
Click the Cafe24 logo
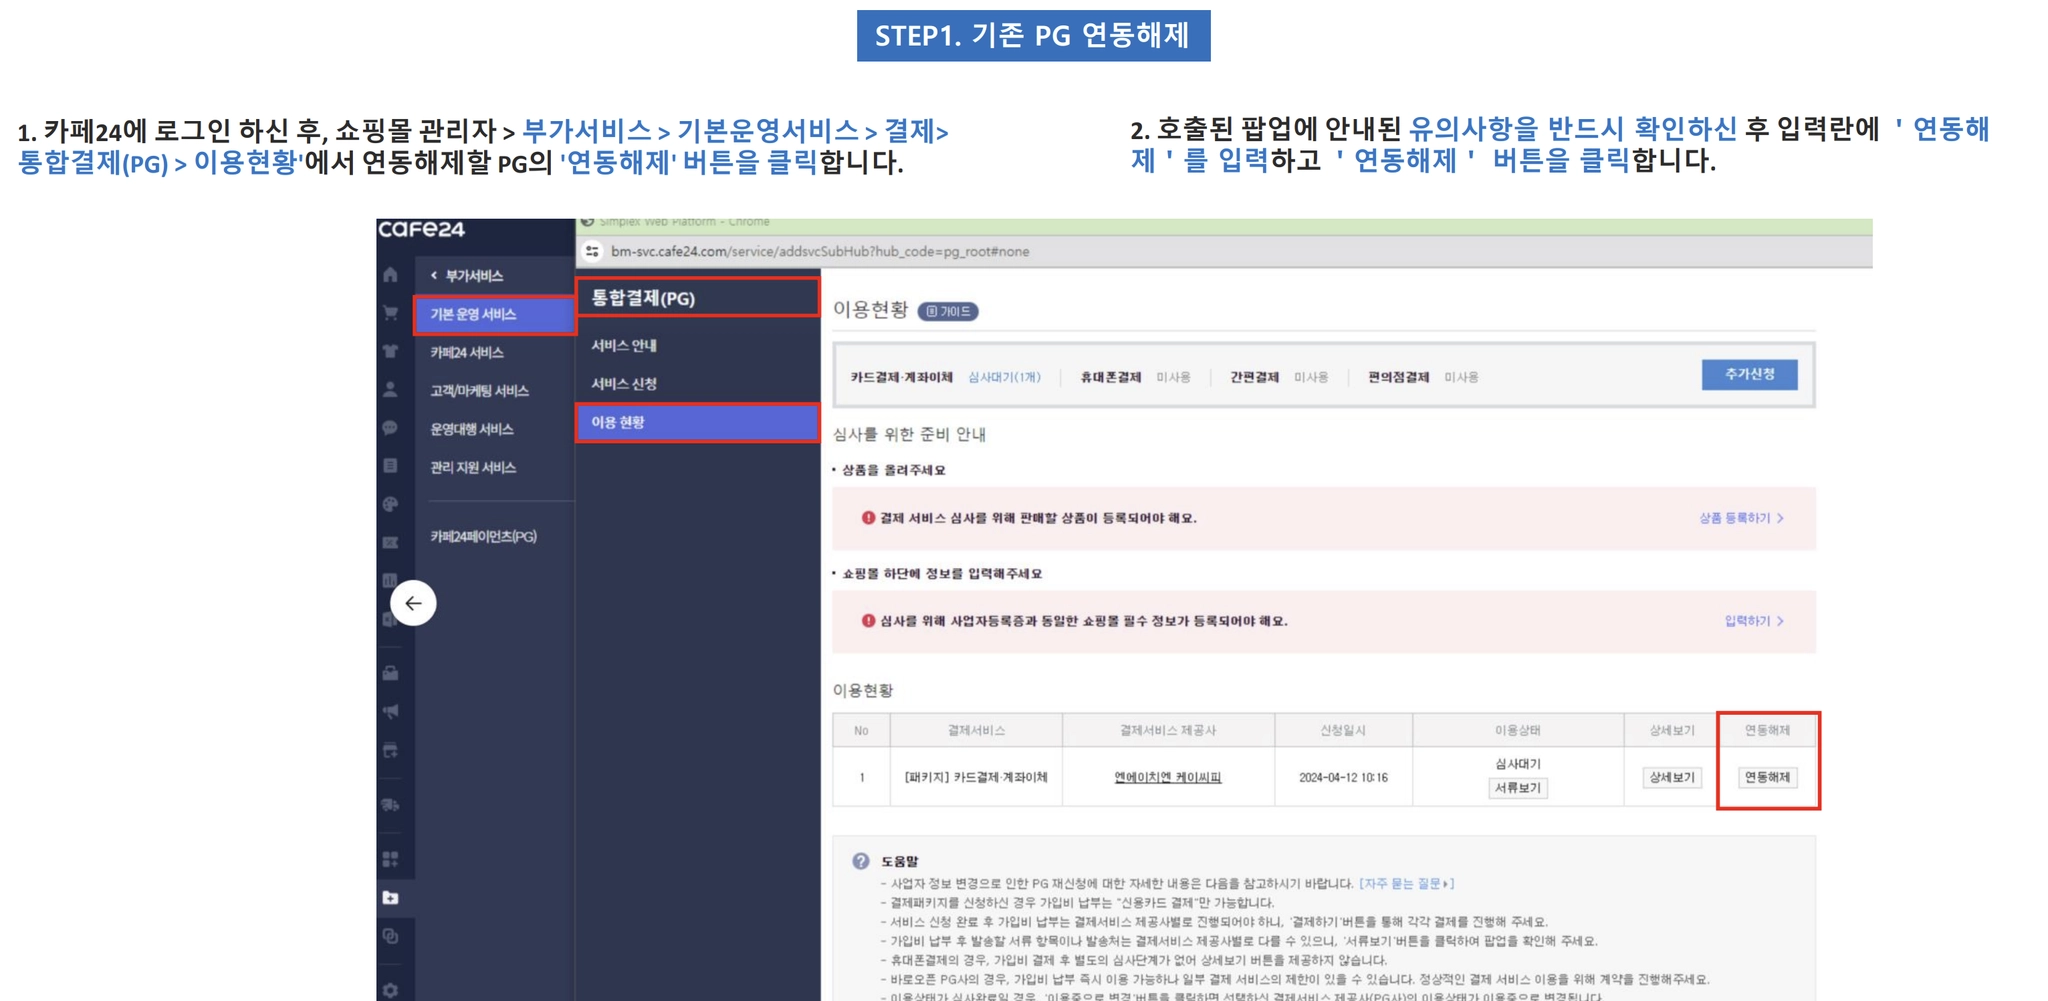pyautogui.click(x=421, y=229)
